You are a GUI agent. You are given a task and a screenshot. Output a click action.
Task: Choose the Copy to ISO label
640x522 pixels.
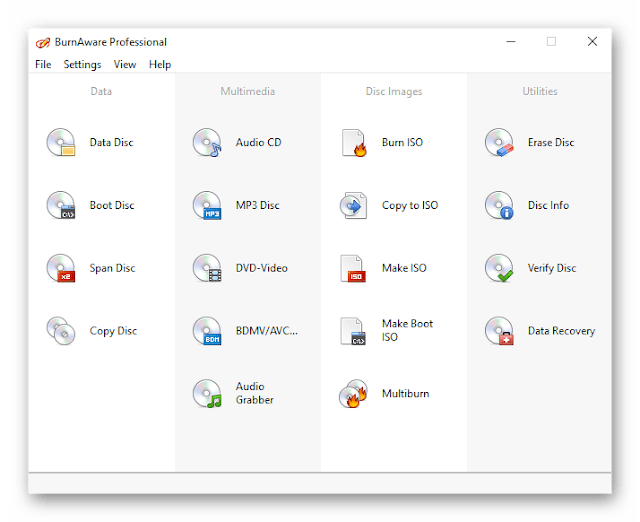click(x=410, y=205)
